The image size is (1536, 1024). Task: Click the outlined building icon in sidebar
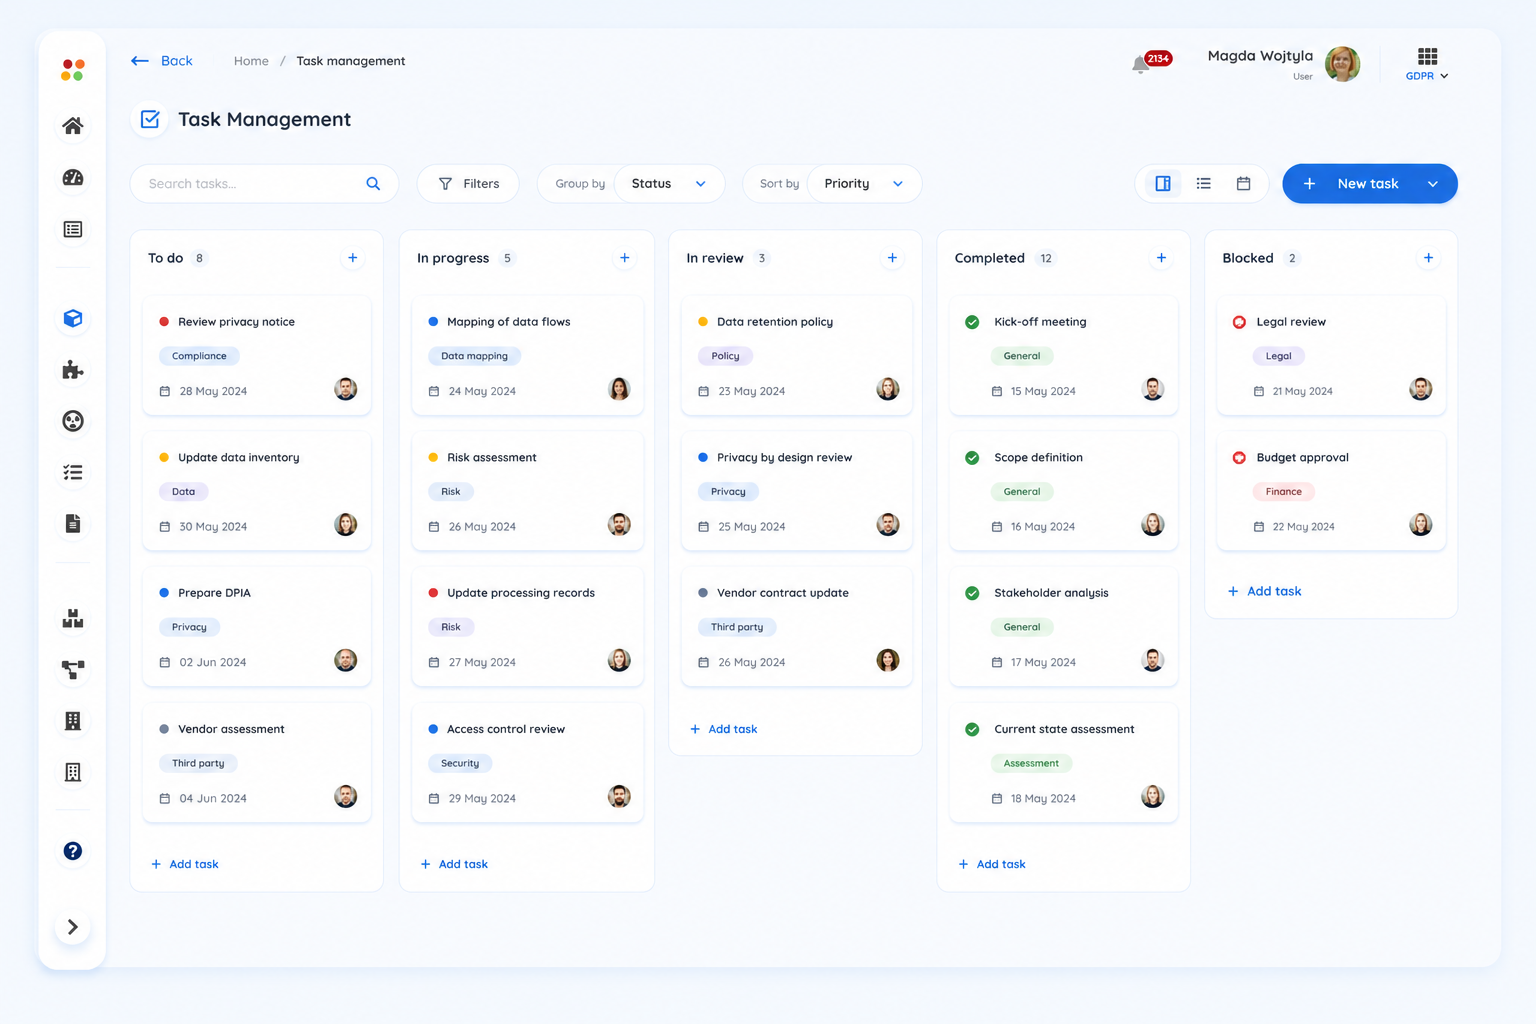click(x=73, y=772)
